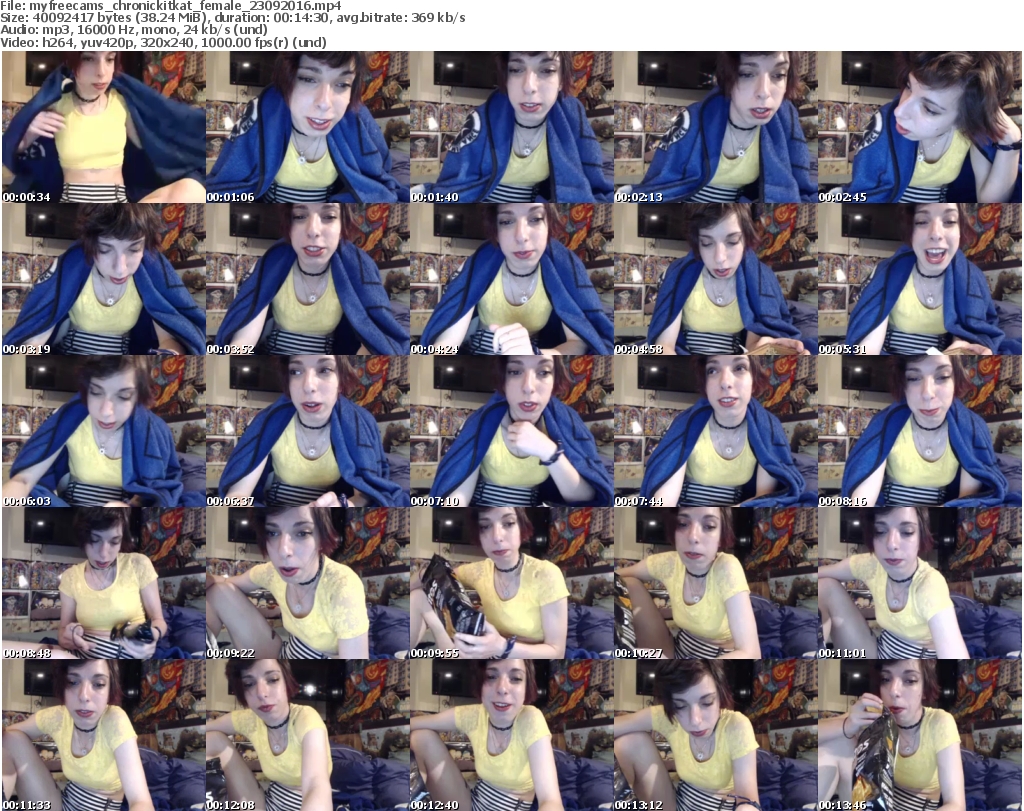1024x811 pixels.
Task: Choose the frame stamped 00:12:08
Action: coord(308,735)
